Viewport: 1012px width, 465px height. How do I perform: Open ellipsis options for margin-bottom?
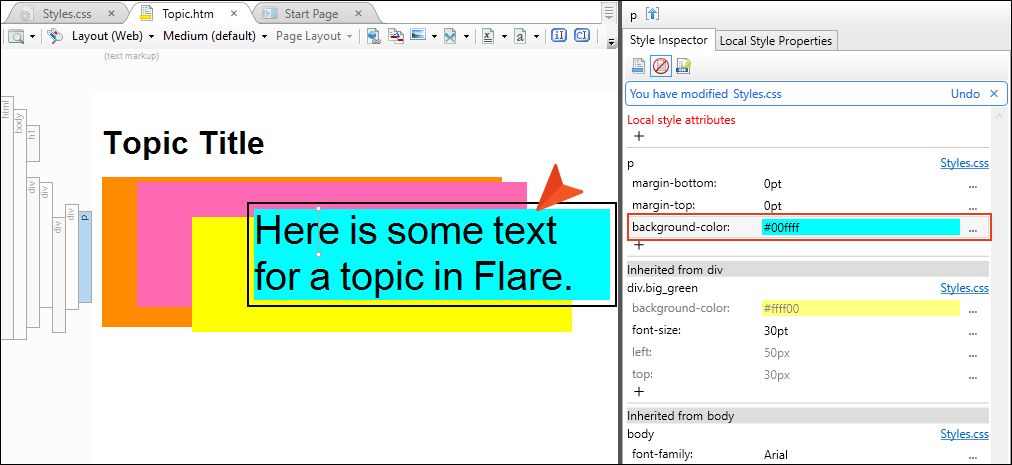[x=973, y=185]
